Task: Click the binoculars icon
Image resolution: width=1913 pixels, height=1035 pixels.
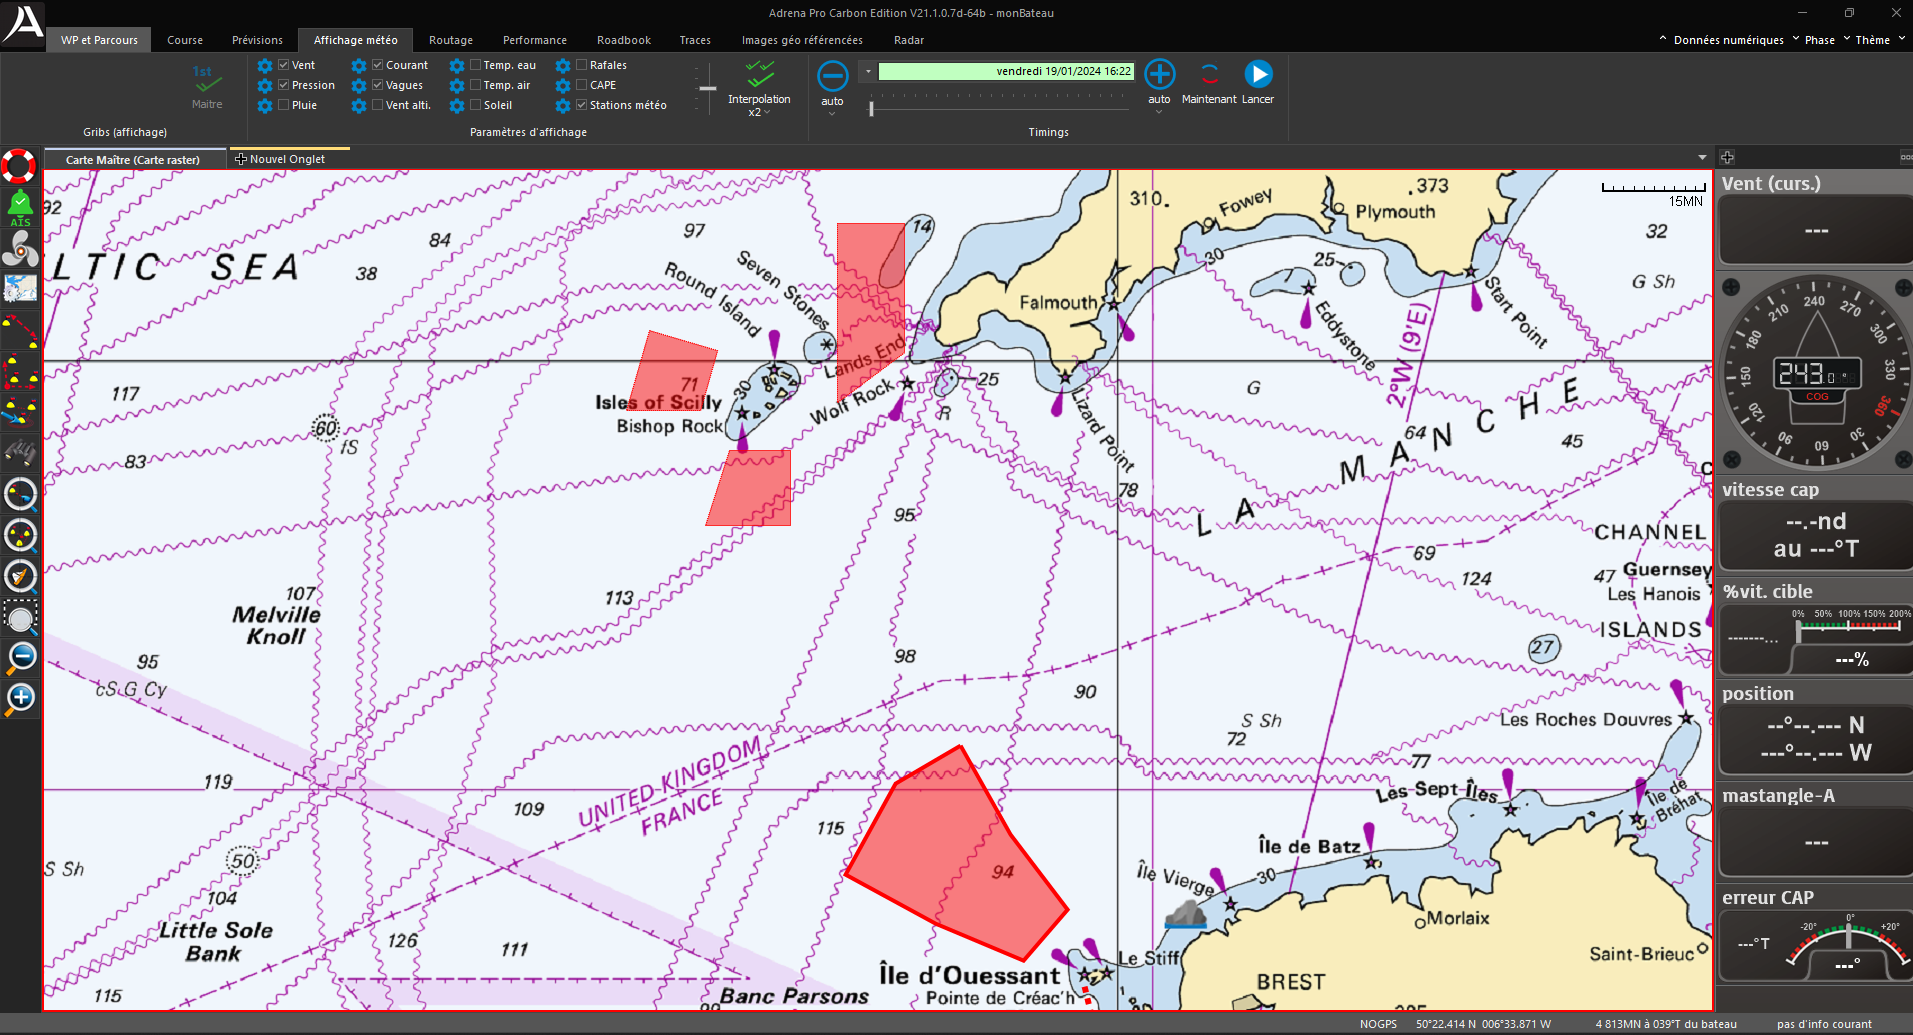Action: pos(20,452)
